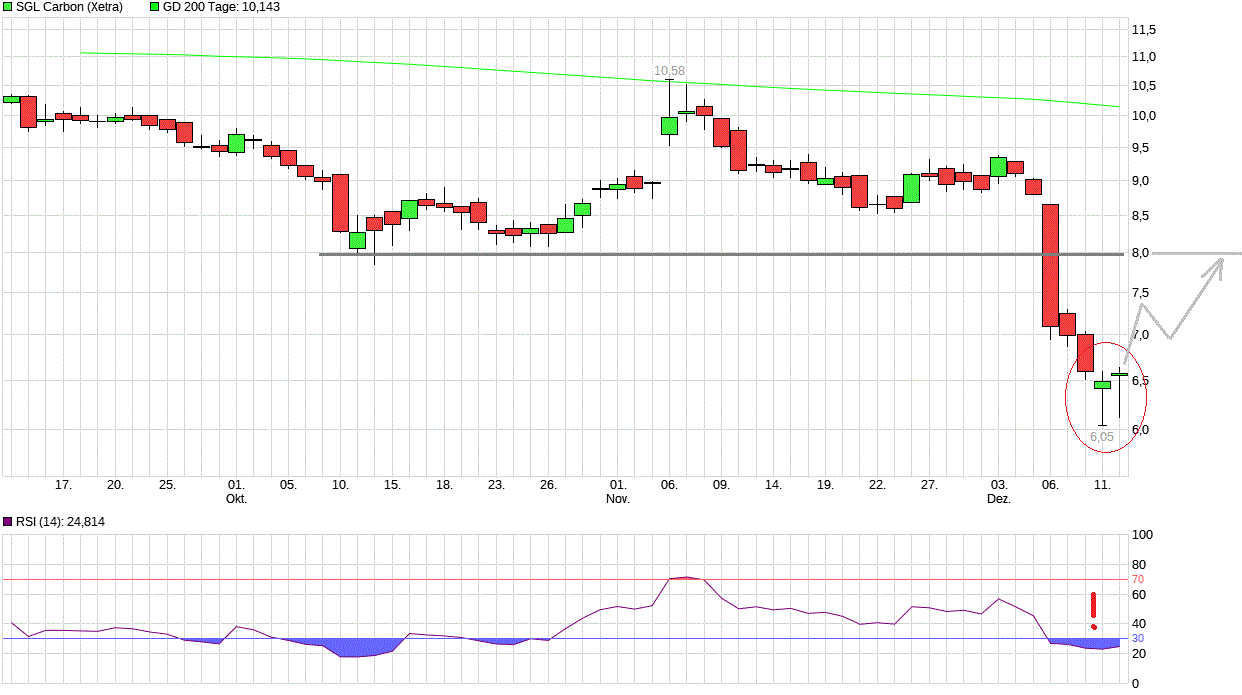Click the red 70 RSI level label

1137,579
